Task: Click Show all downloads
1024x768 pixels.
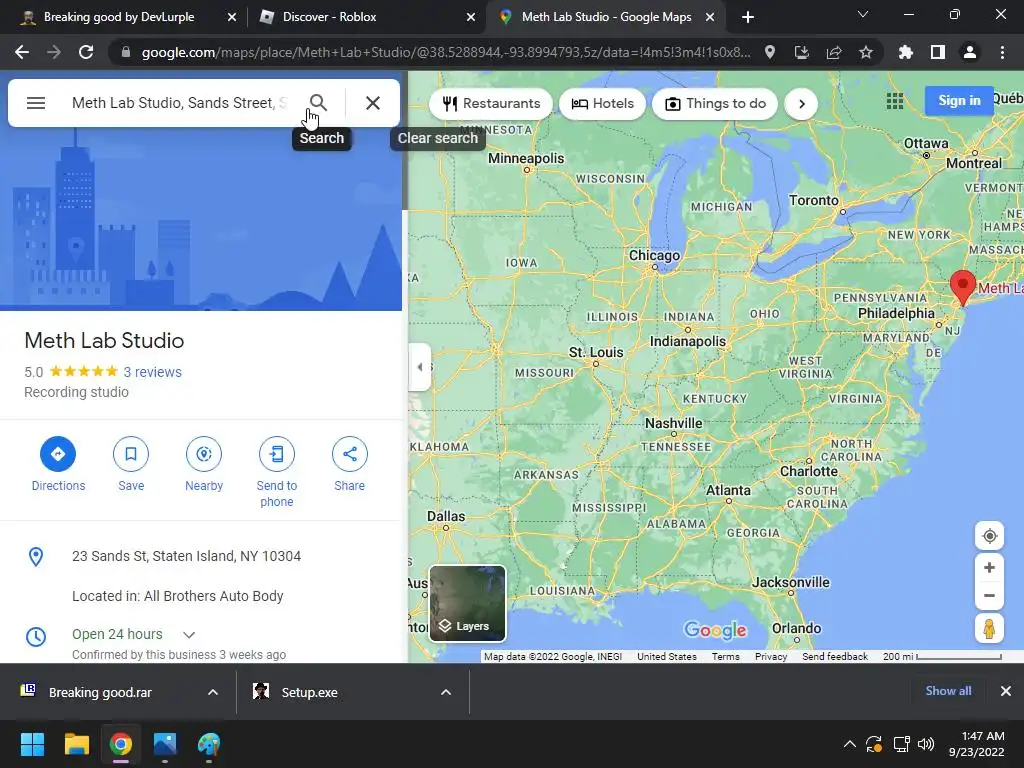Action: tap(948, 691)
